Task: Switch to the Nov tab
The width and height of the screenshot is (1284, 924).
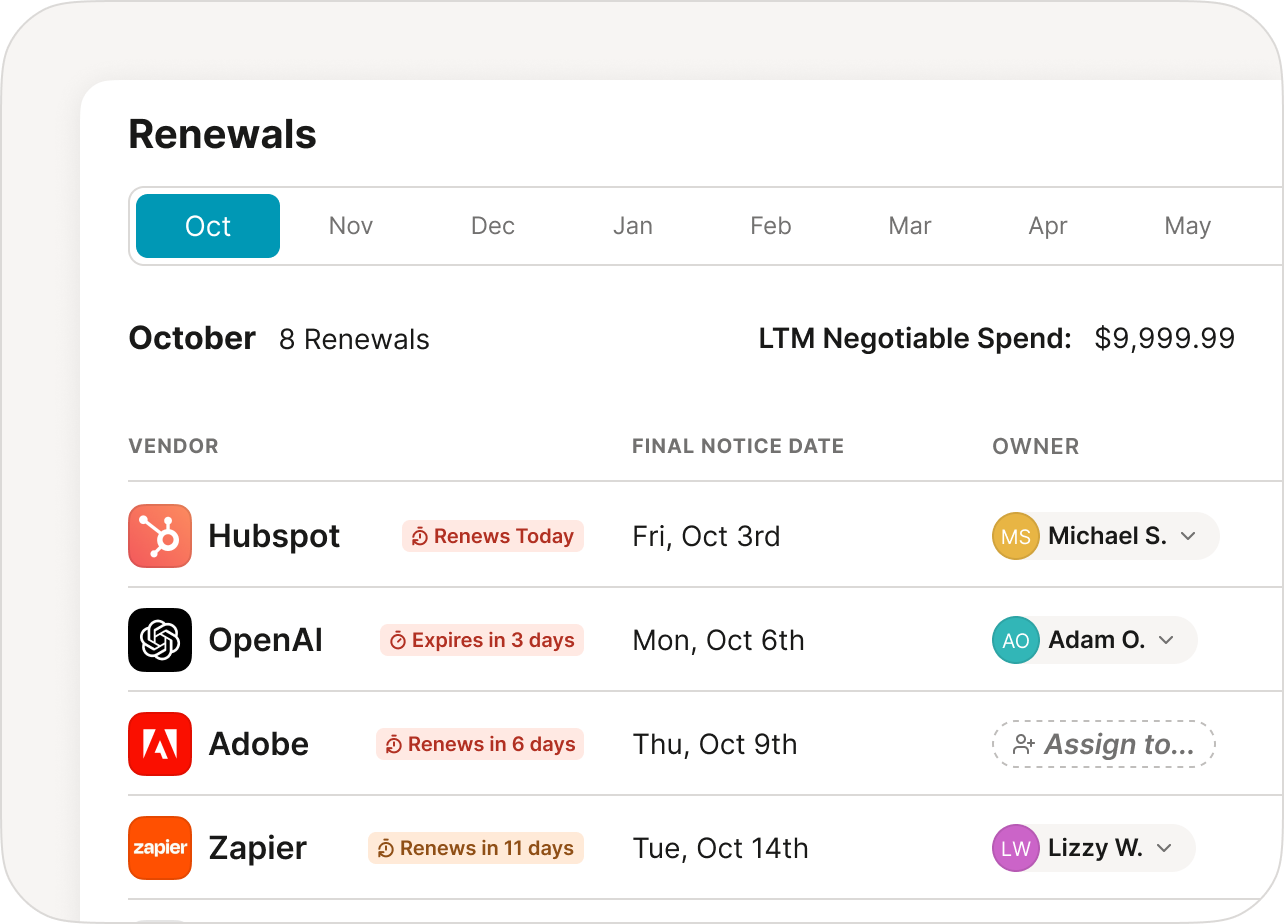Action: click(x=351, y=226)
